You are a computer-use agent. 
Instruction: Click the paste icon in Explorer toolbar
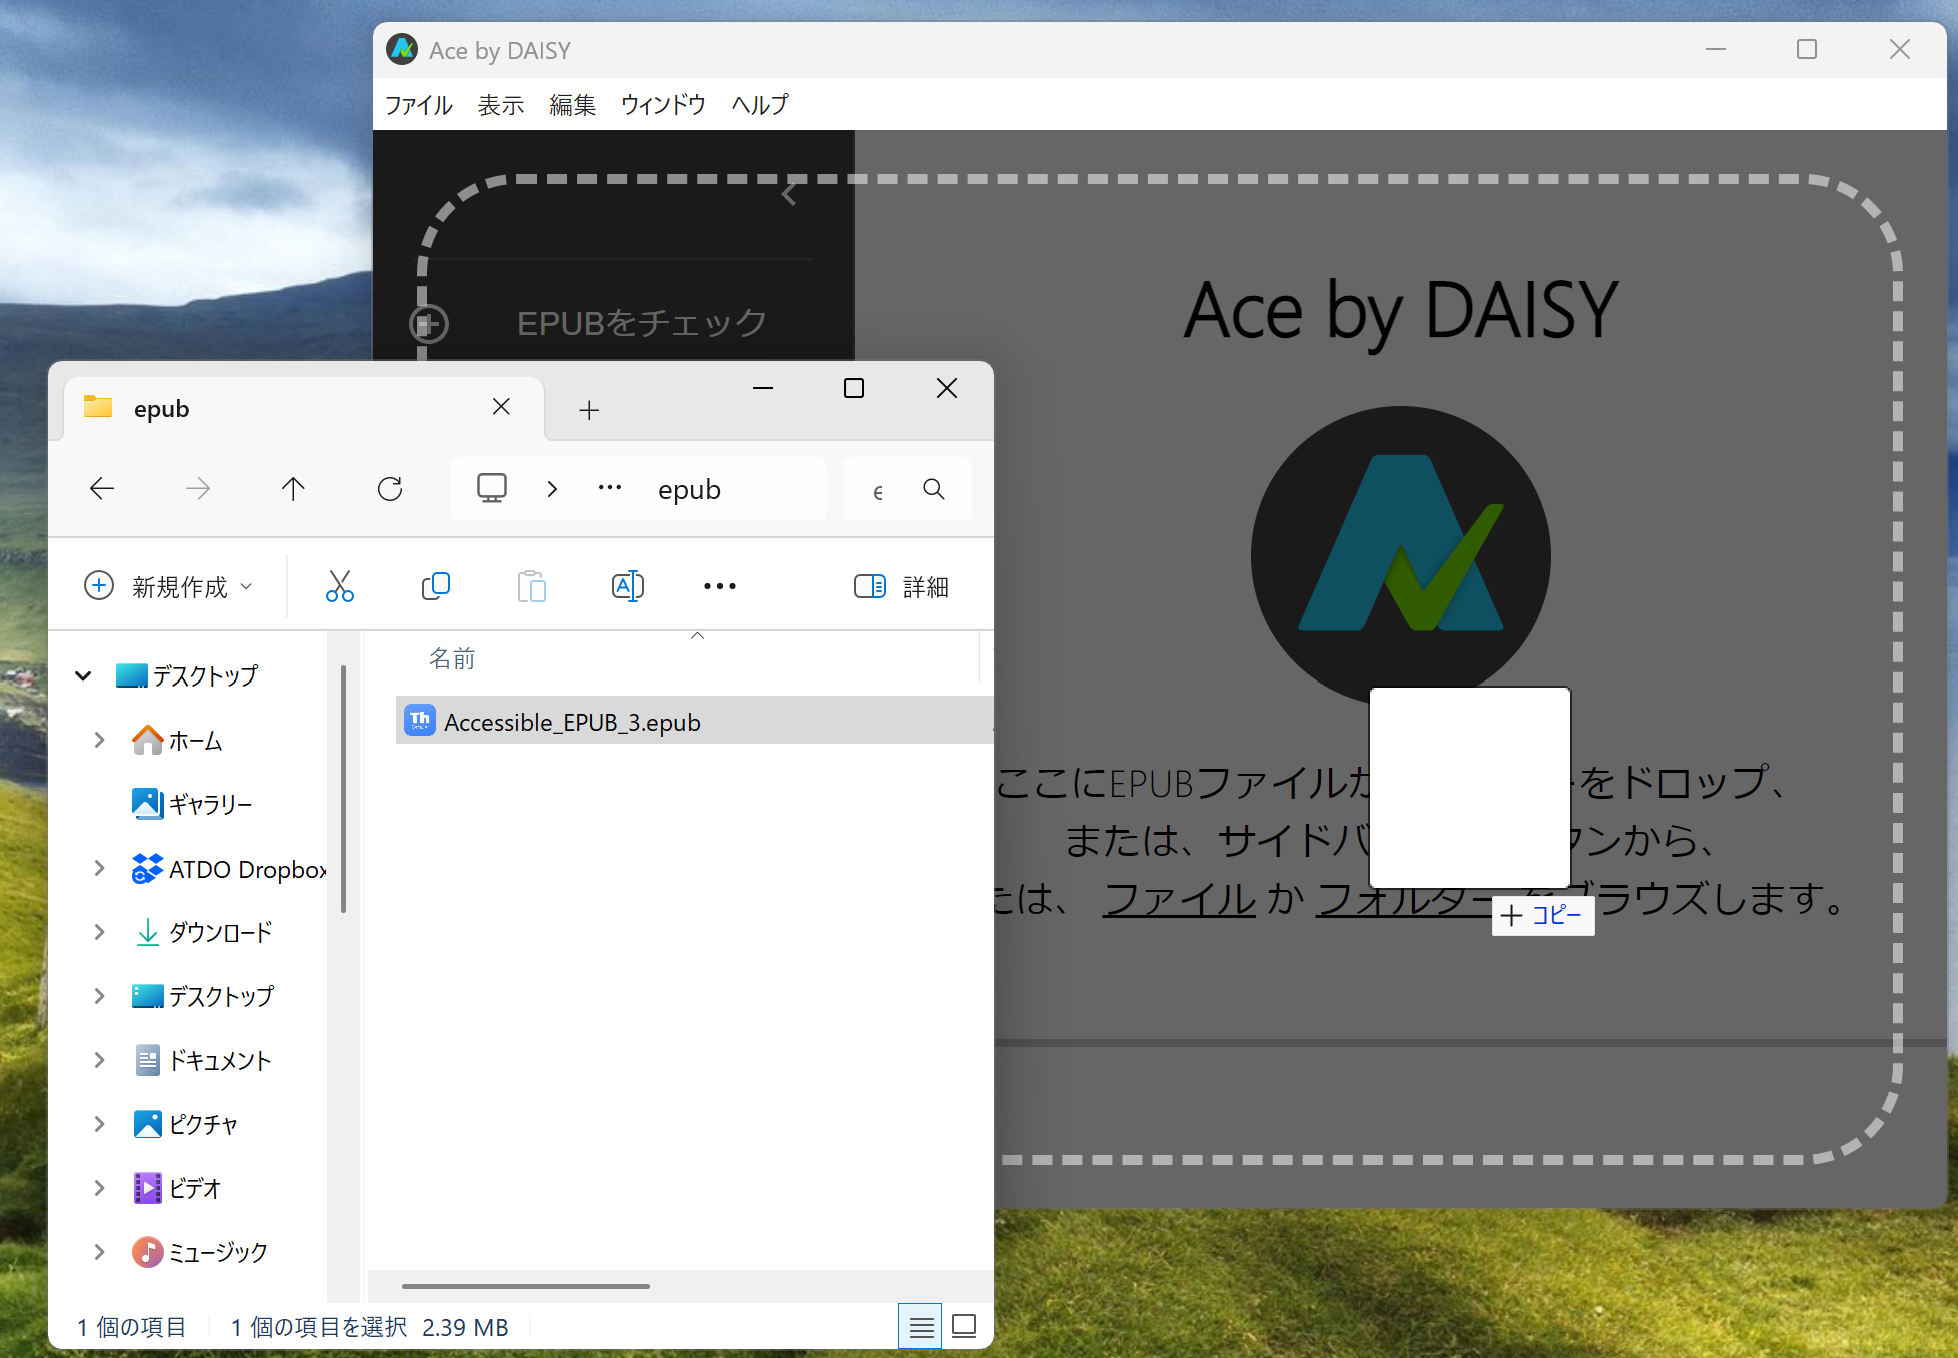click(x=532, y=586)
